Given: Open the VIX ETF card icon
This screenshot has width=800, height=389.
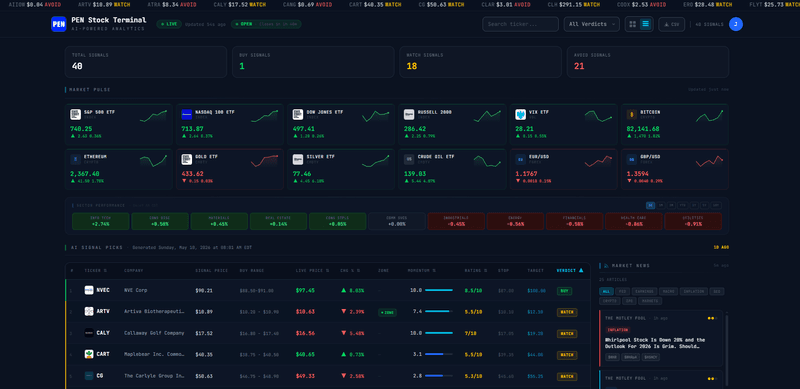Looking at the screenshot, I should point(520,114).
